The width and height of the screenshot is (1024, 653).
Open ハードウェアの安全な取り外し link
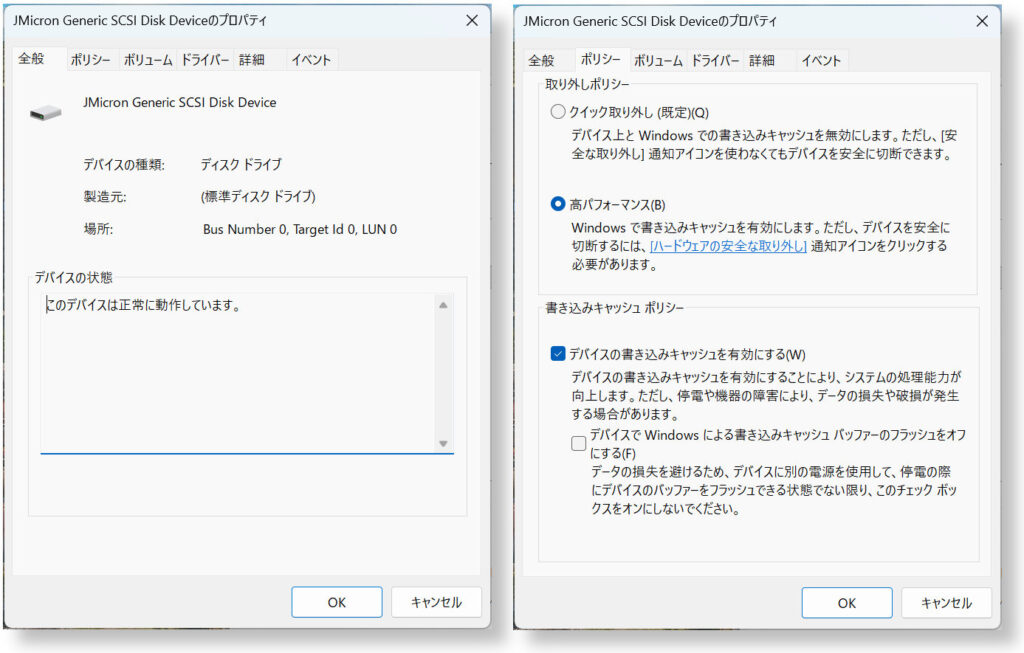[728, 246]
